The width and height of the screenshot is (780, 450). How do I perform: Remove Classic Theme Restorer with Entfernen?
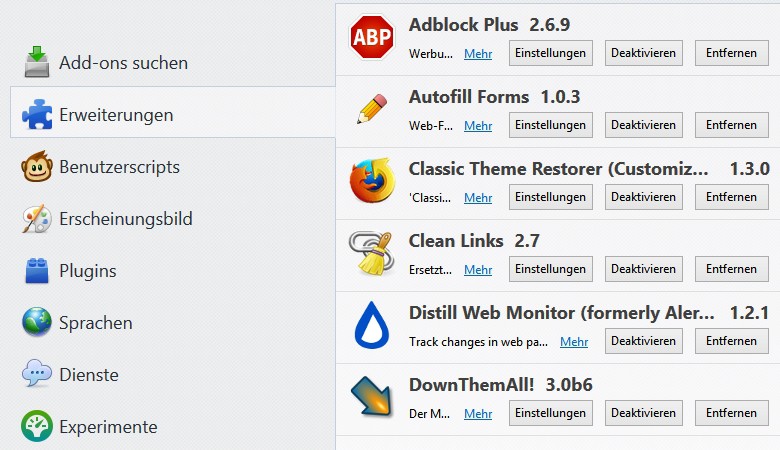(x=732, y=197)
